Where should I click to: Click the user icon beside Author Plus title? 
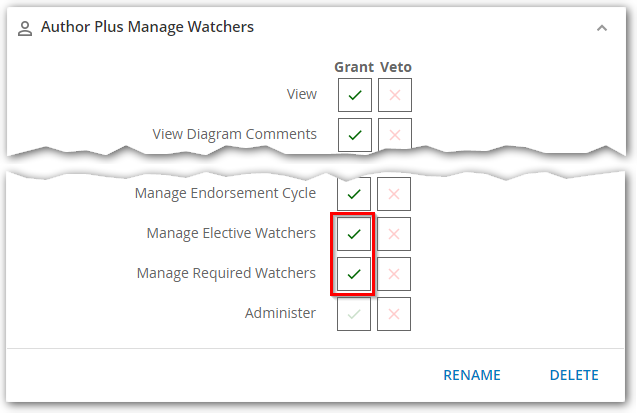point(26,28)
